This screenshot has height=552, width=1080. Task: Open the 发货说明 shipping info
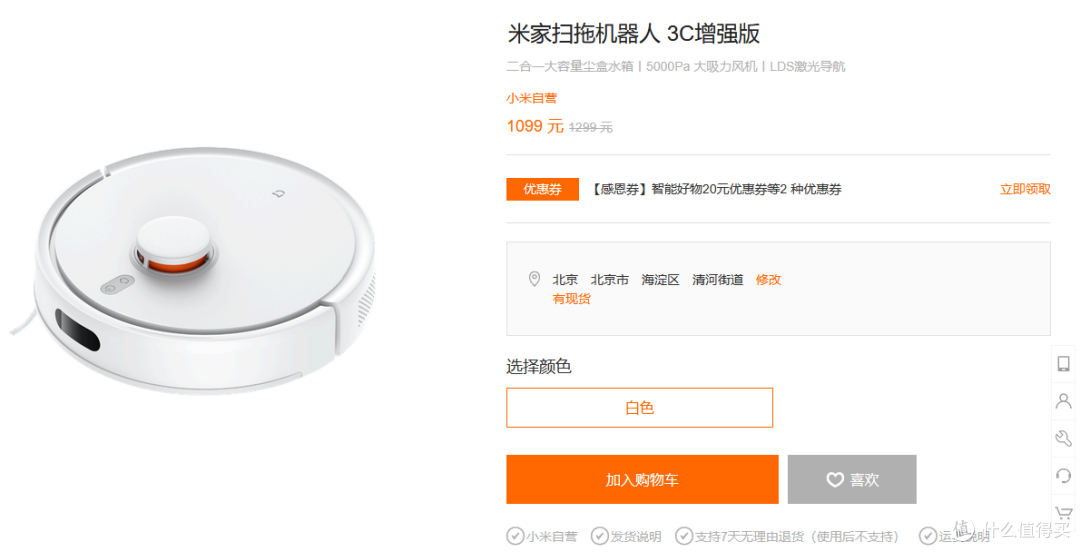tap(627, 536)
